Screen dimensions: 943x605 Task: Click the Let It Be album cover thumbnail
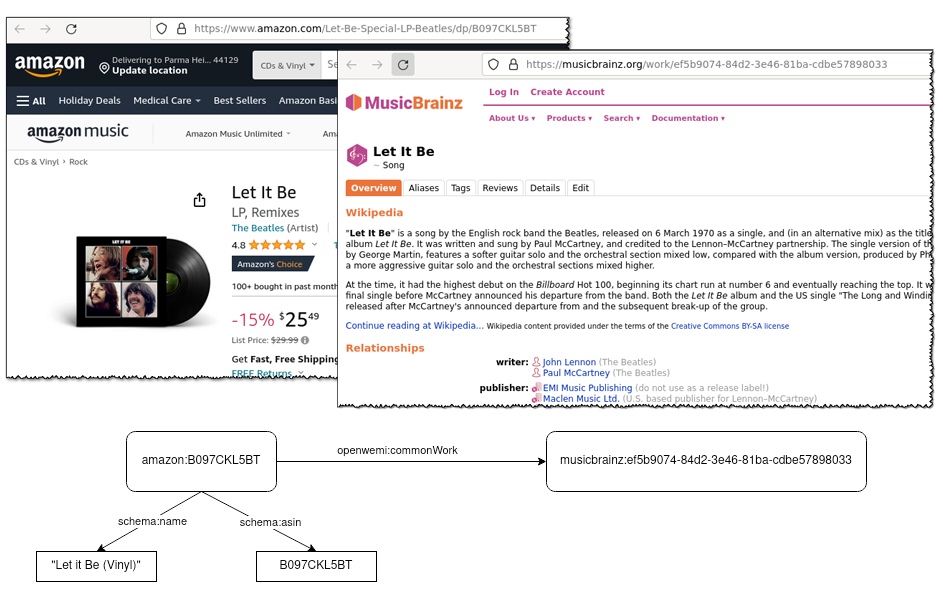(121, 279)
